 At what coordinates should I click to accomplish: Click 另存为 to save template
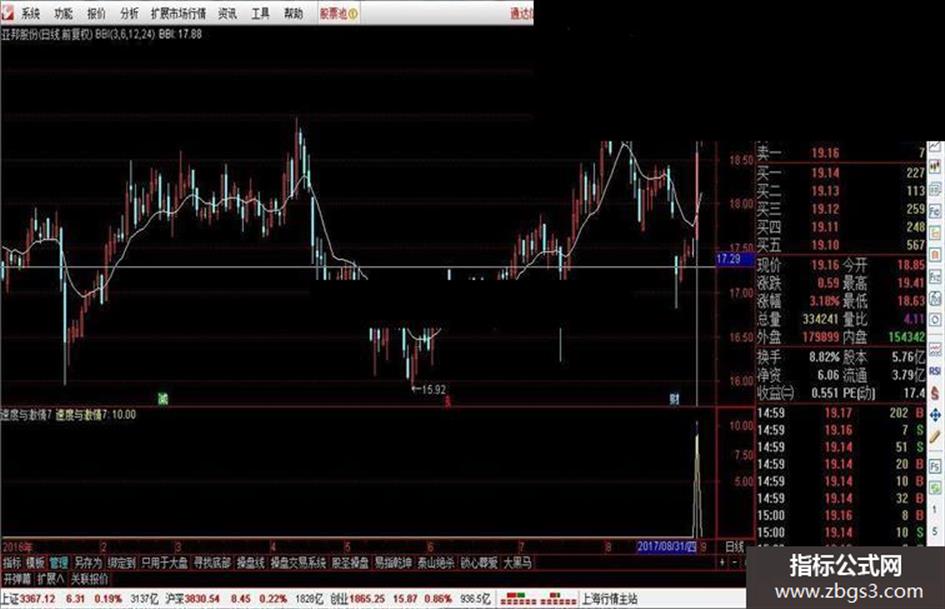(x=88, y=563)
